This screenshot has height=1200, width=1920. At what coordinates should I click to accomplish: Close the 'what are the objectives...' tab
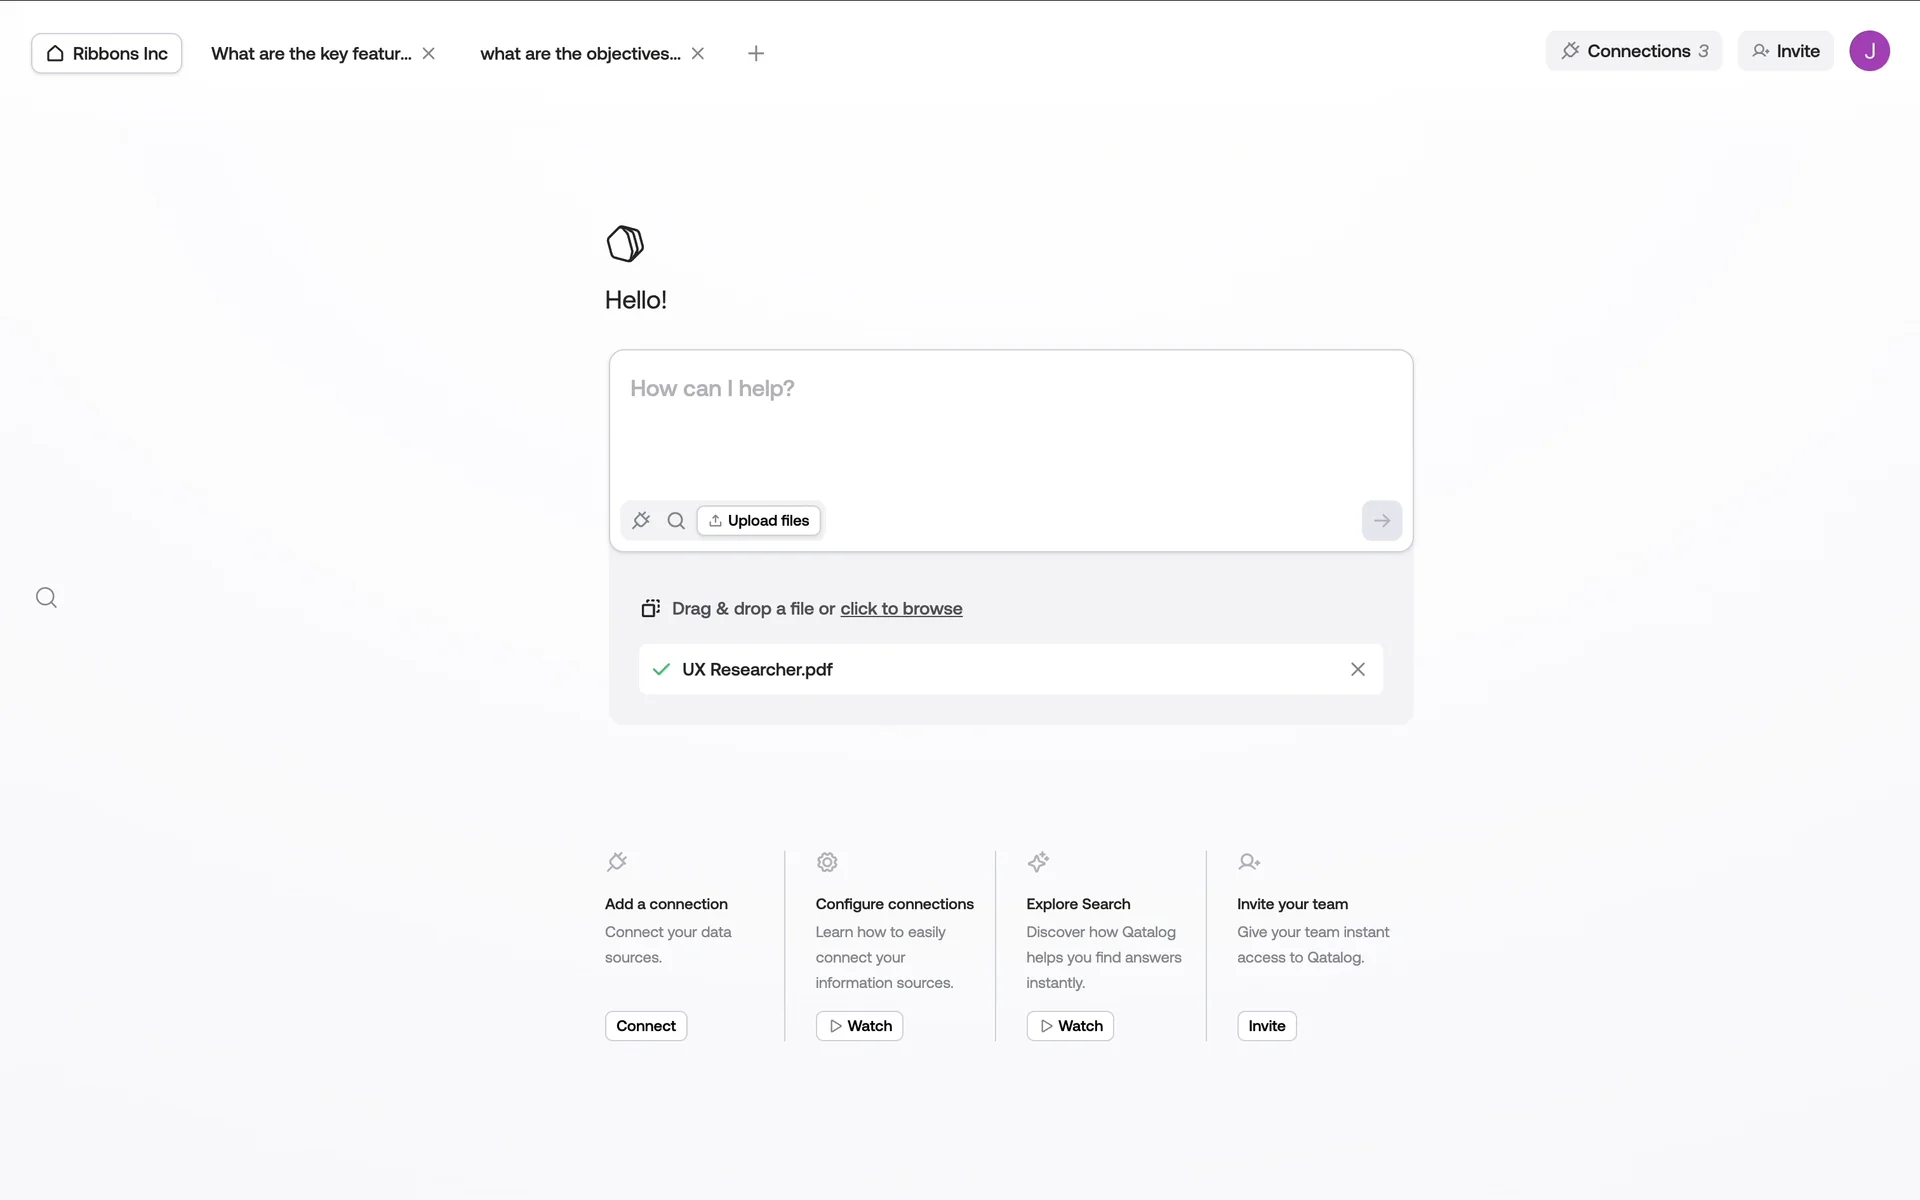click(x=698, y=53)
